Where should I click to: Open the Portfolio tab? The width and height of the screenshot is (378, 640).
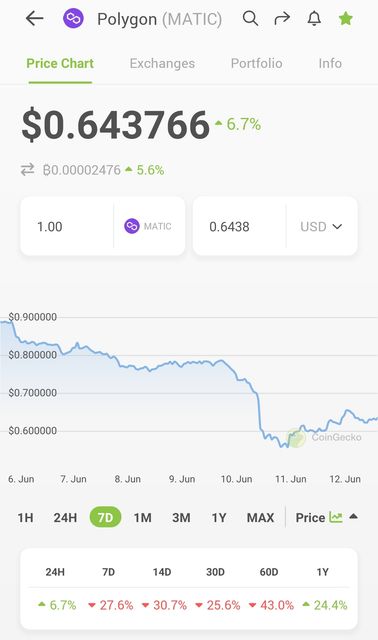(256, 63)
